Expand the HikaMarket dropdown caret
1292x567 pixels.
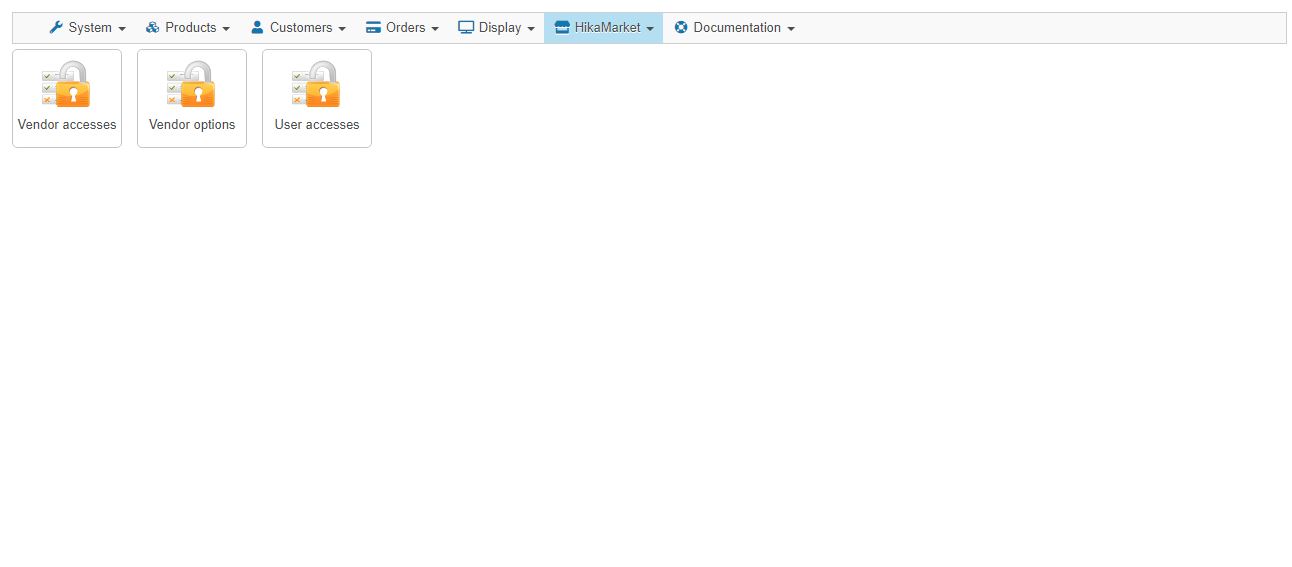pos(650,29)
